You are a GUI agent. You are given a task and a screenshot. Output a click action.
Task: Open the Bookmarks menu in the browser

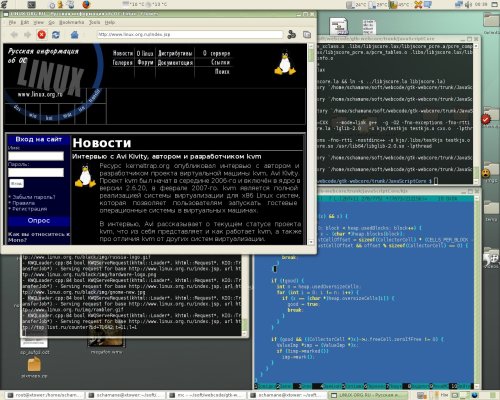(x=72, y=22)
